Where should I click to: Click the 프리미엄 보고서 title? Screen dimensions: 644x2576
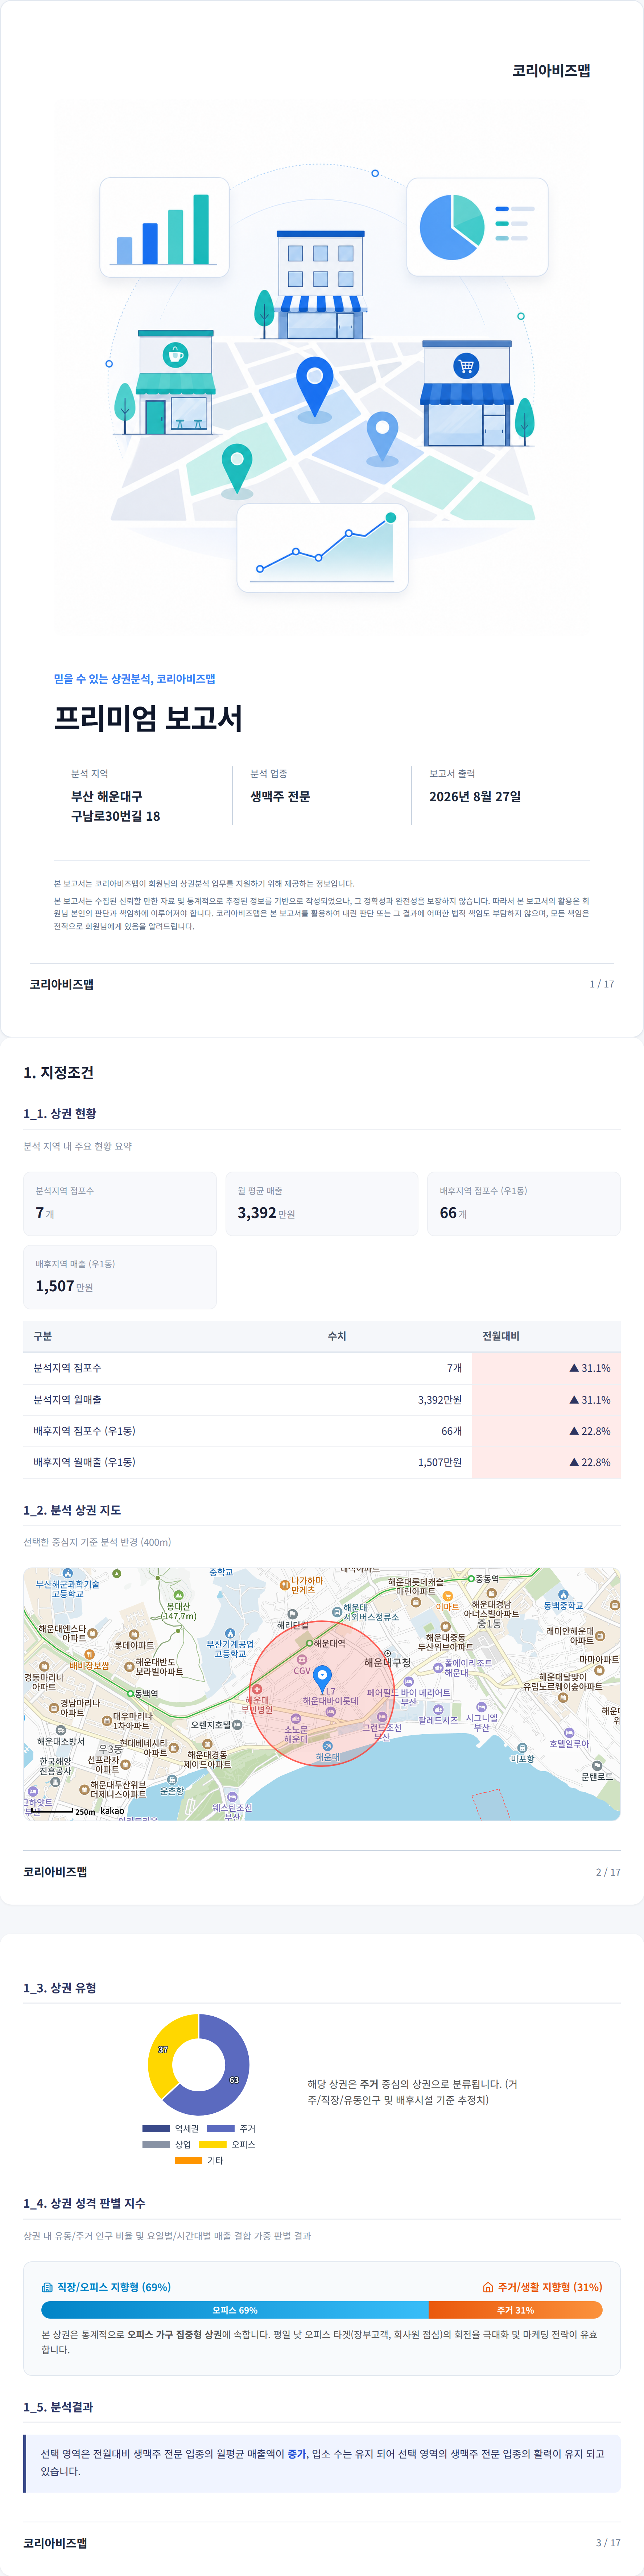pyautogui.click(x=148, y=718)
